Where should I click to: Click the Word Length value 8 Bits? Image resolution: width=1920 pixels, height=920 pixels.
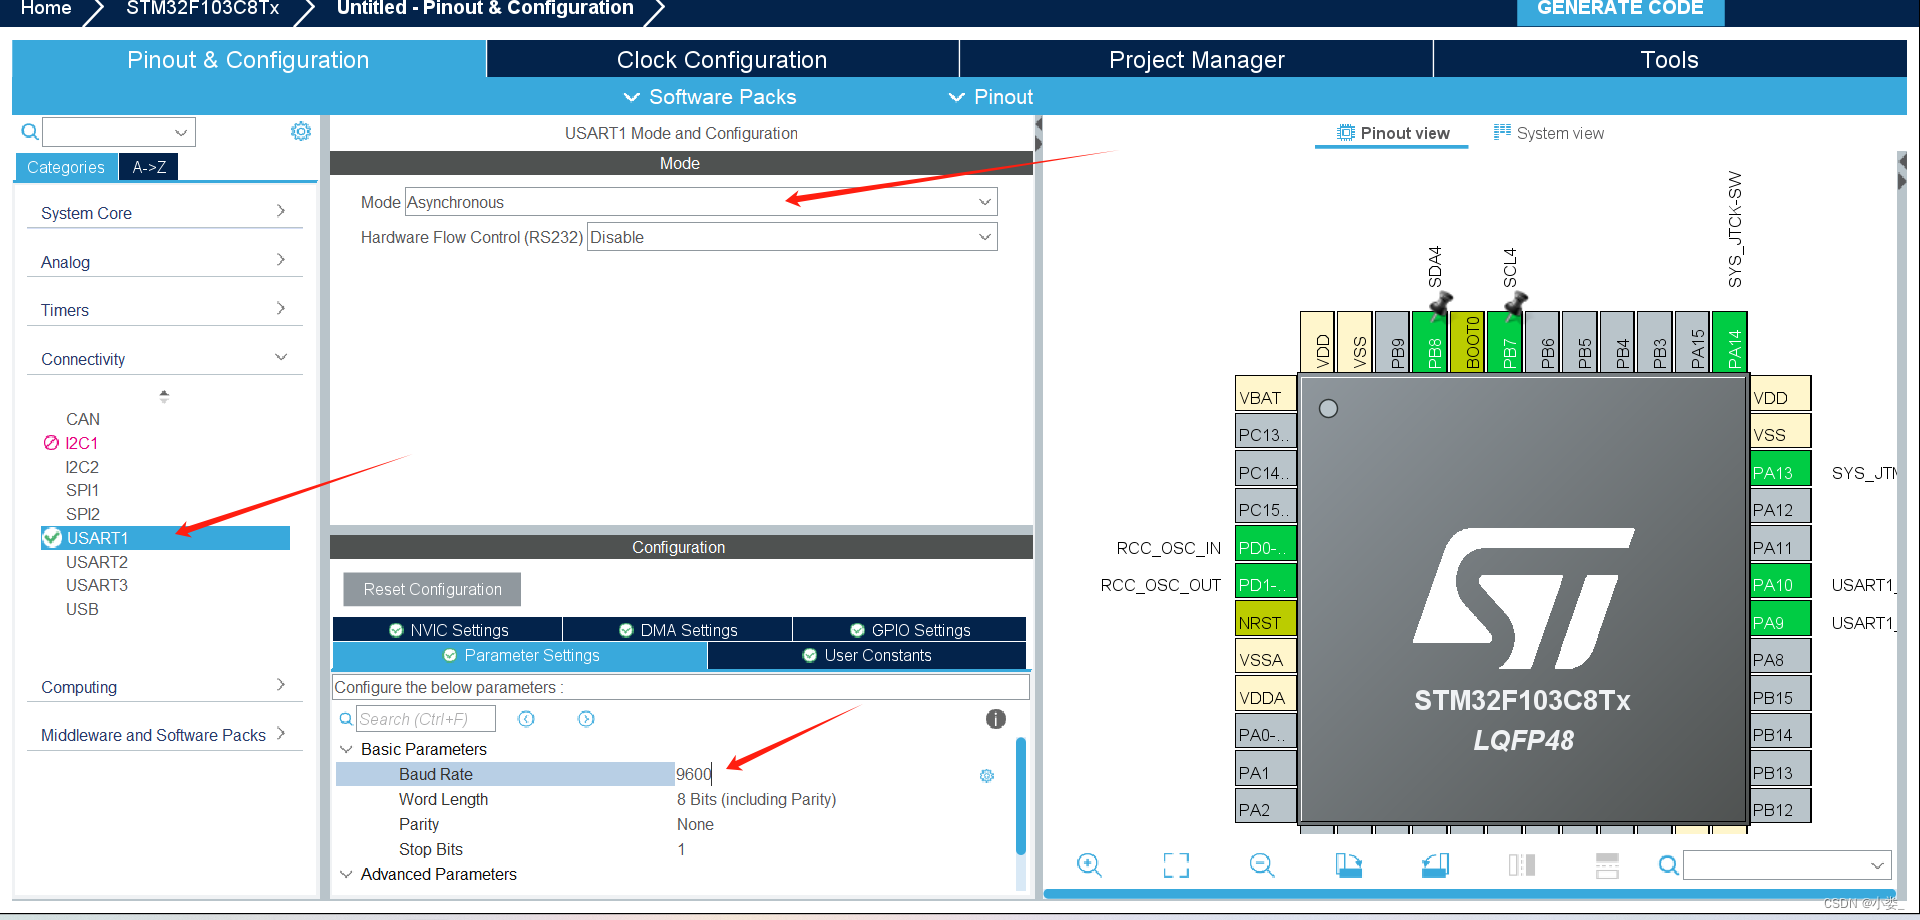pyautogui.click(x=756, y=799)
